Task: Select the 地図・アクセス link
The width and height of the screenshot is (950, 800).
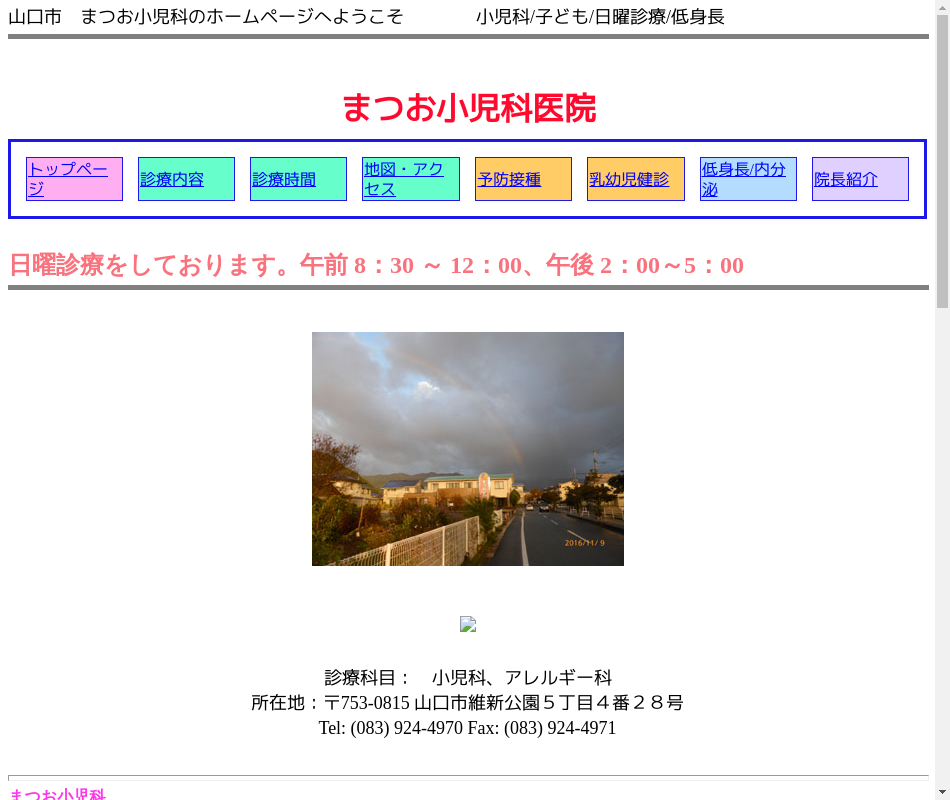Action: click(x=403, y=179)
